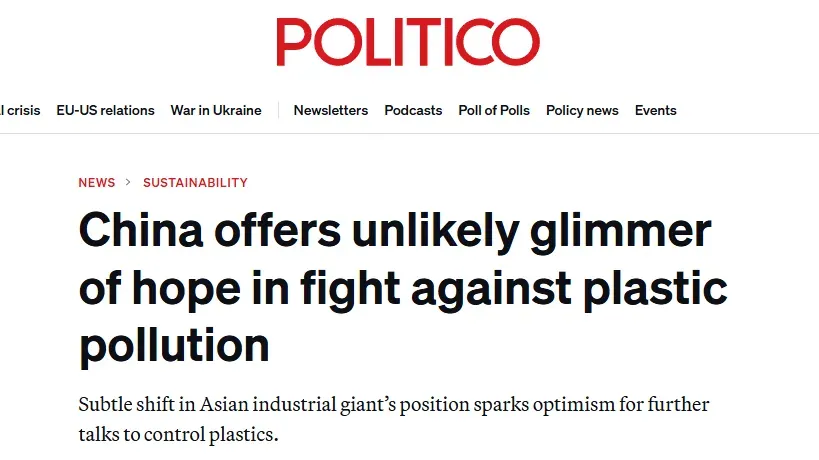The height and width of the screenshot is (460, 819).
Task: Click the POLITICO logo
Action: (408, 41)
